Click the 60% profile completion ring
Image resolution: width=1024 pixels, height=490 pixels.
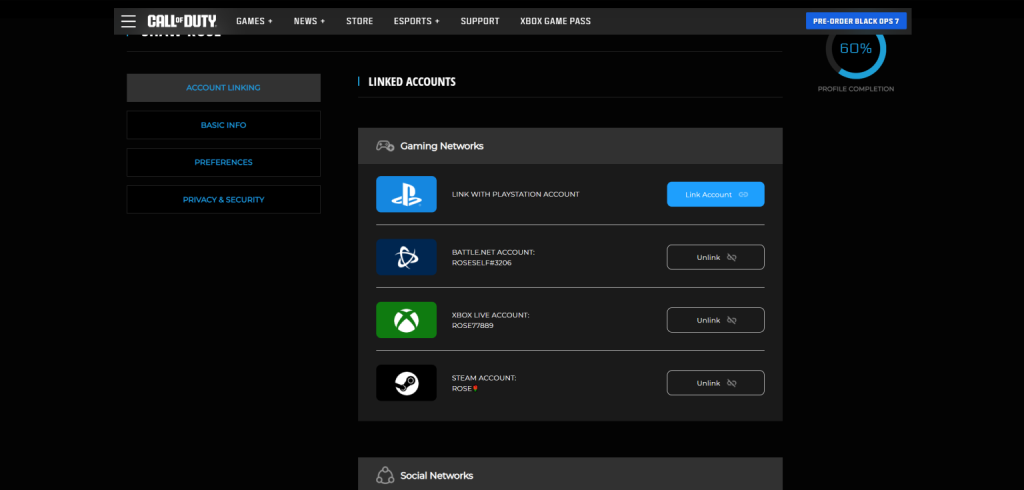(855, 50)
